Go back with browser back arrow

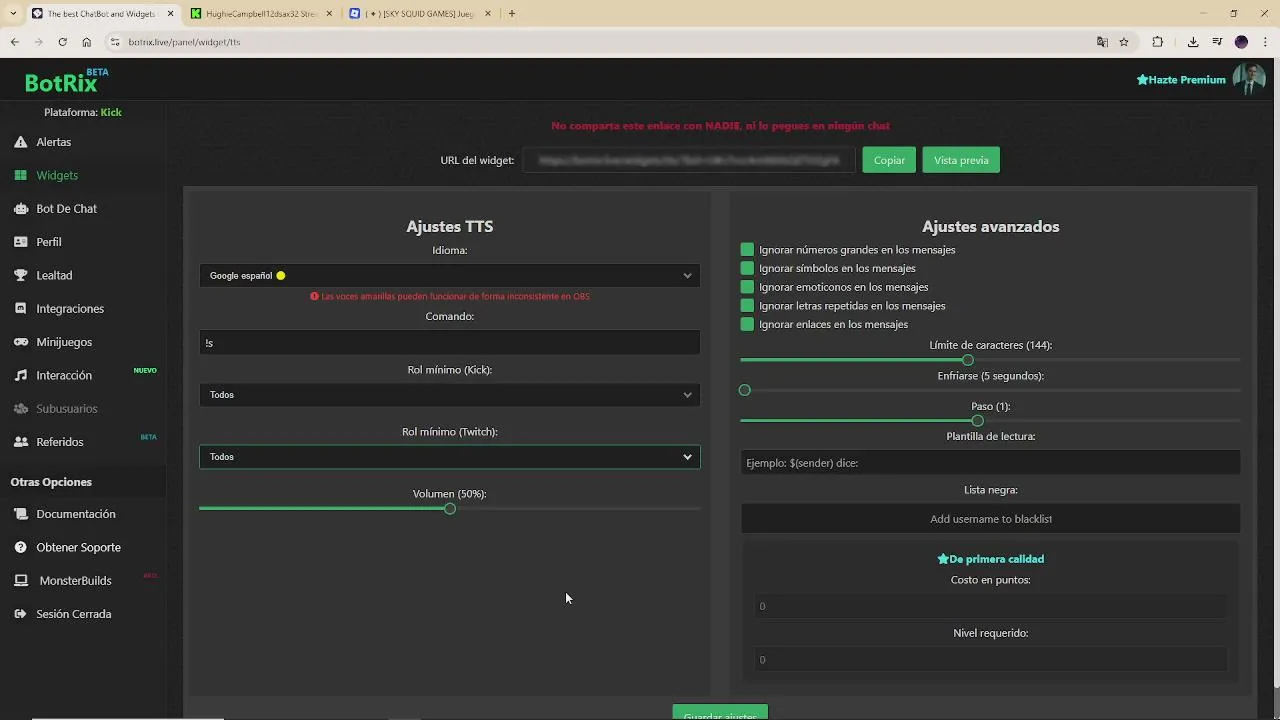tap(14, 42)
